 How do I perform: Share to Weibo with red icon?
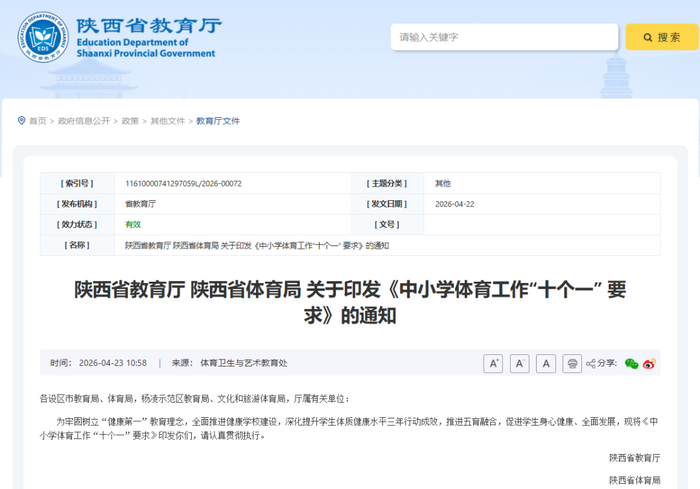(x=649, y=364)
